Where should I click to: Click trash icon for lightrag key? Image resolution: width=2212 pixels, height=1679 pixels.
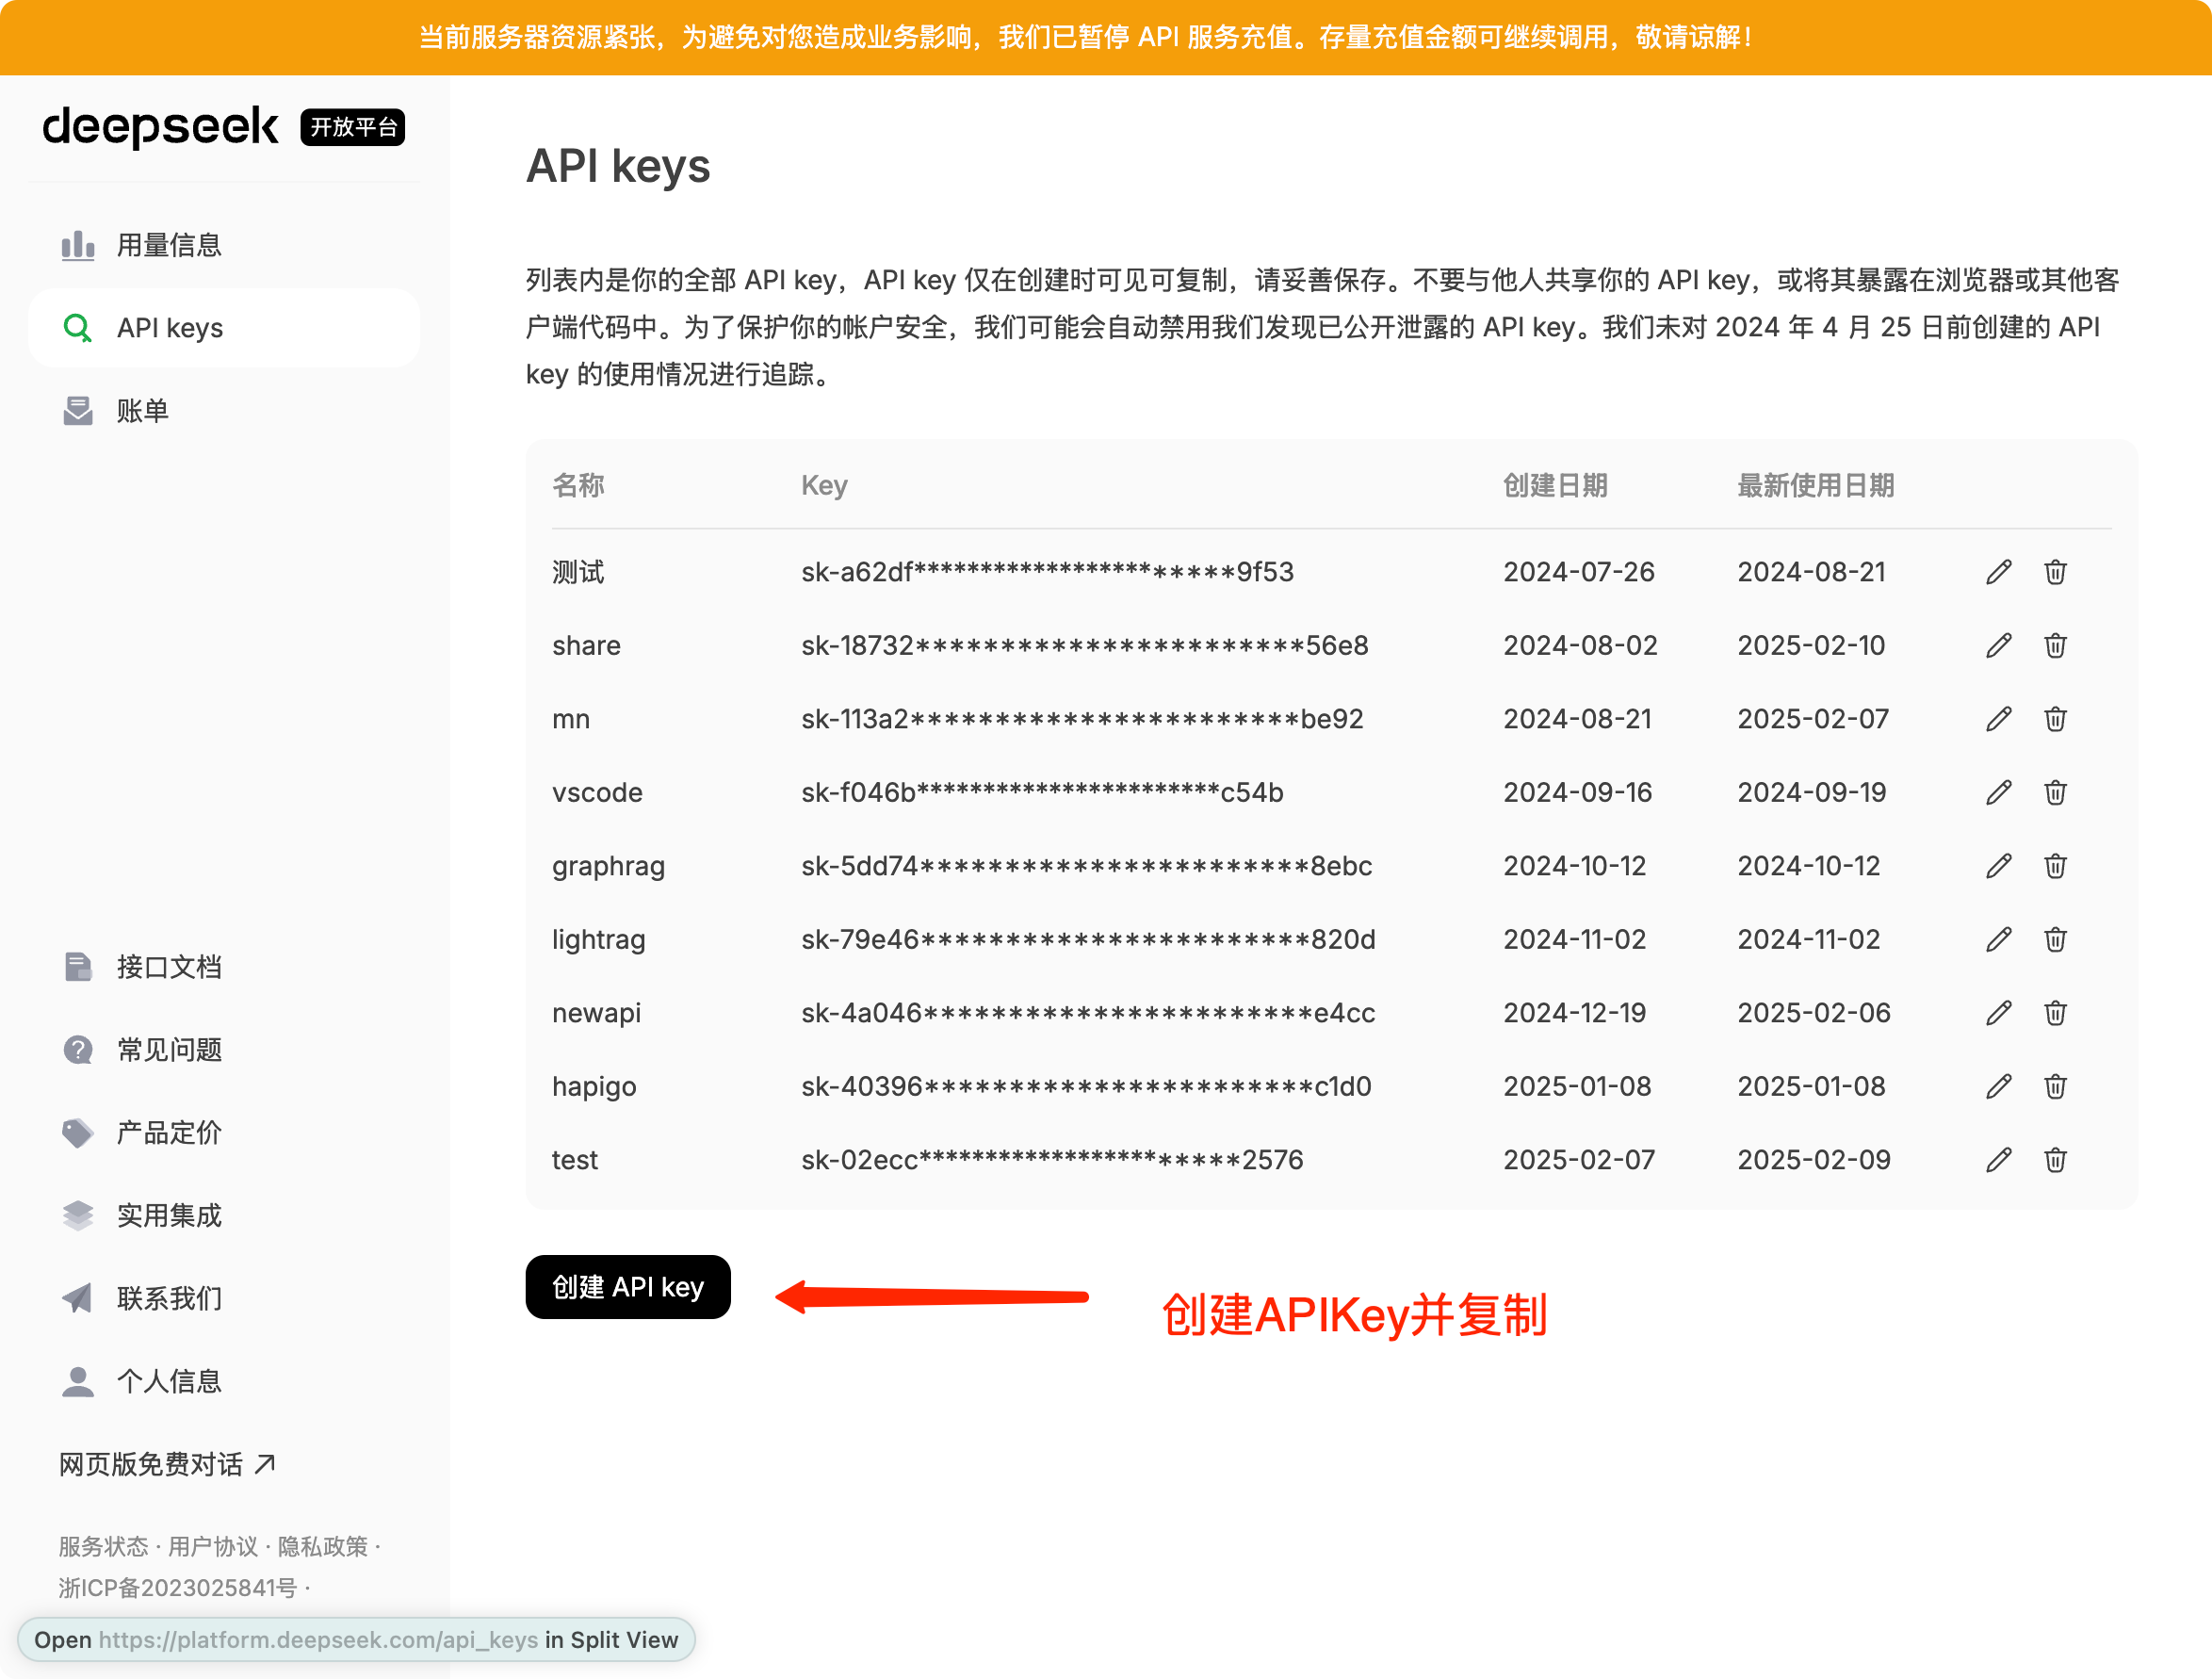(x=2055, y=940)
